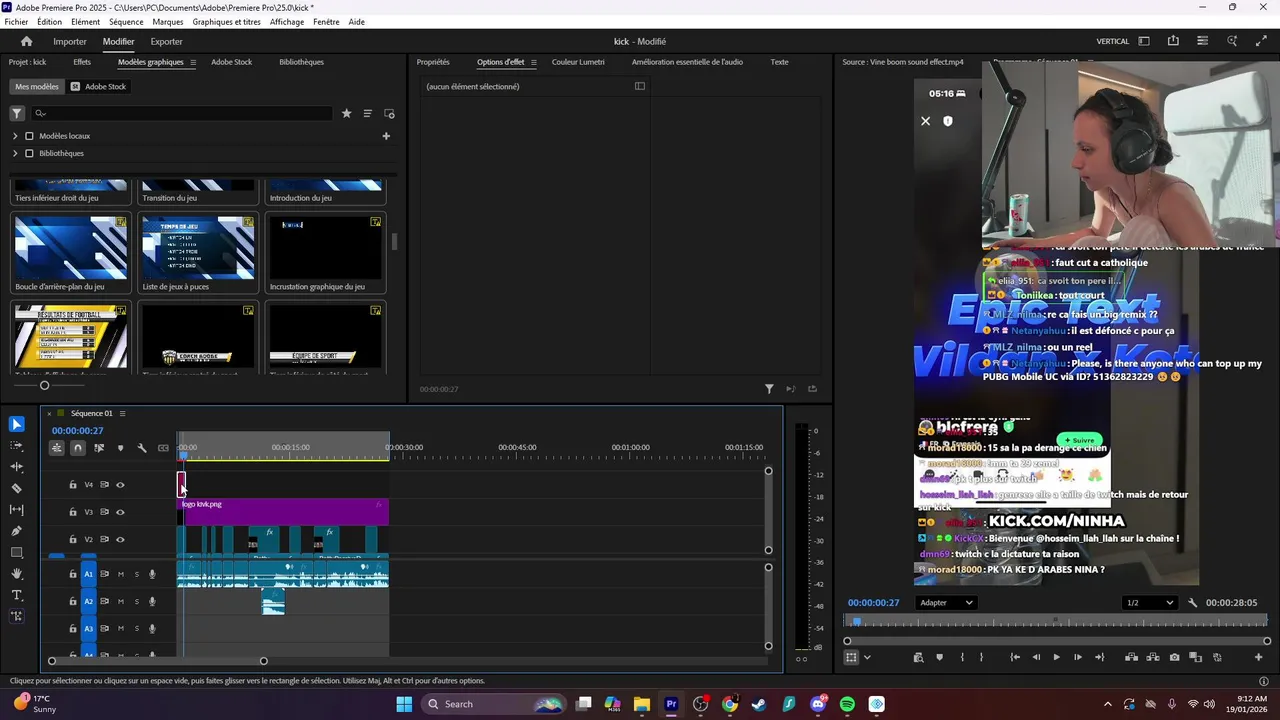Open the Fichier menu
This screenshot has width=1280, height=720.
[x=16, y=22]
